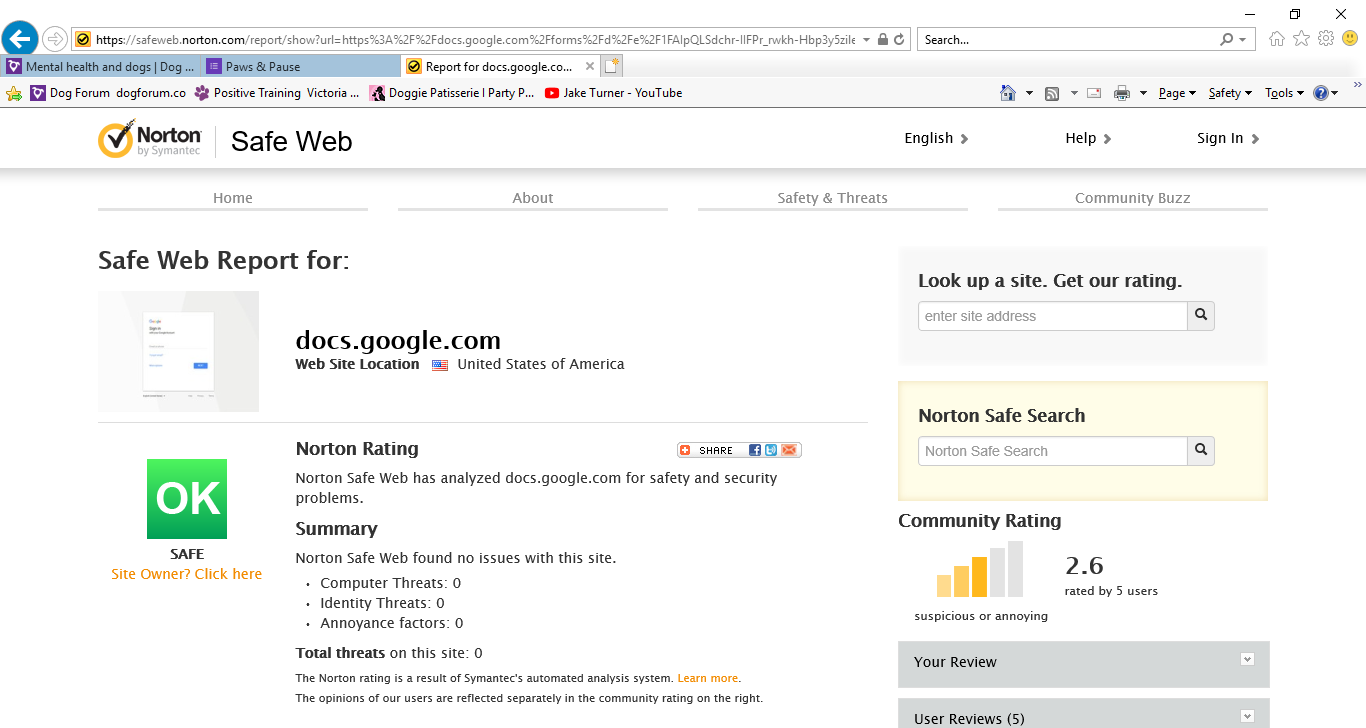Open a new tab with the New Tab button
The height and width of the screenshot is (728, 1366).
tap(612, 67)
